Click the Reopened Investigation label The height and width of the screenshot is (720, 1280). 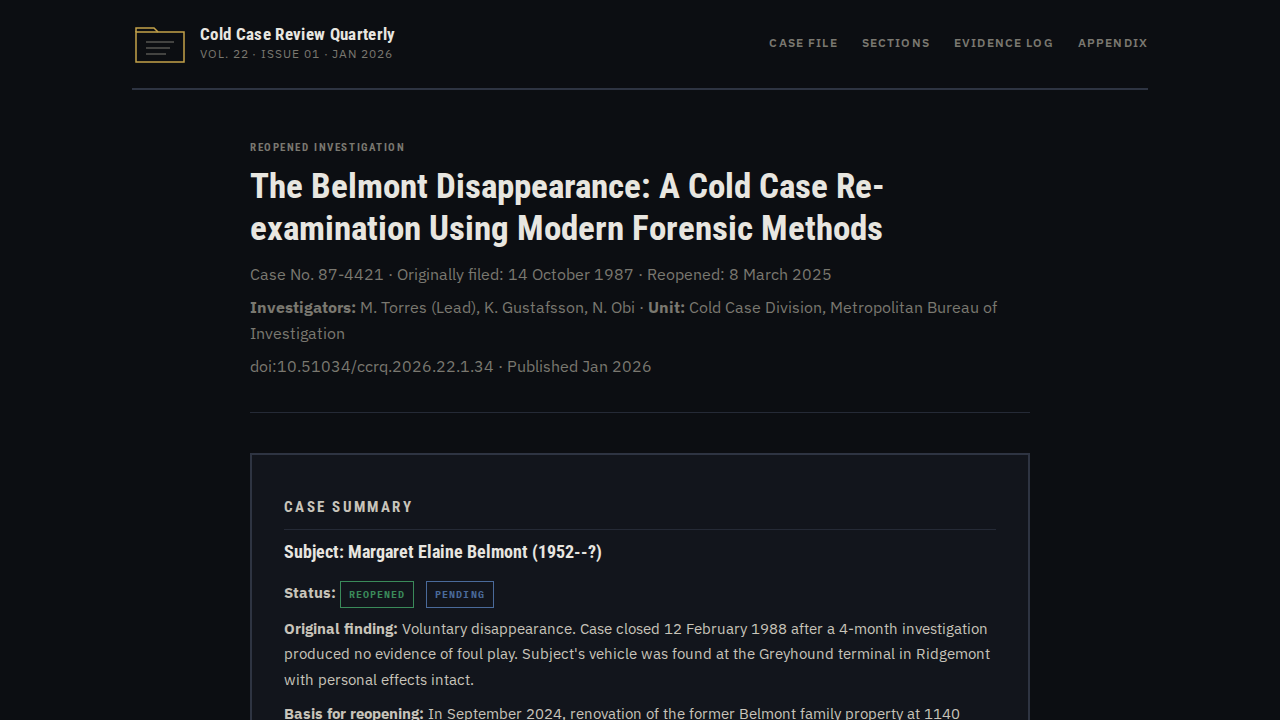327,147
